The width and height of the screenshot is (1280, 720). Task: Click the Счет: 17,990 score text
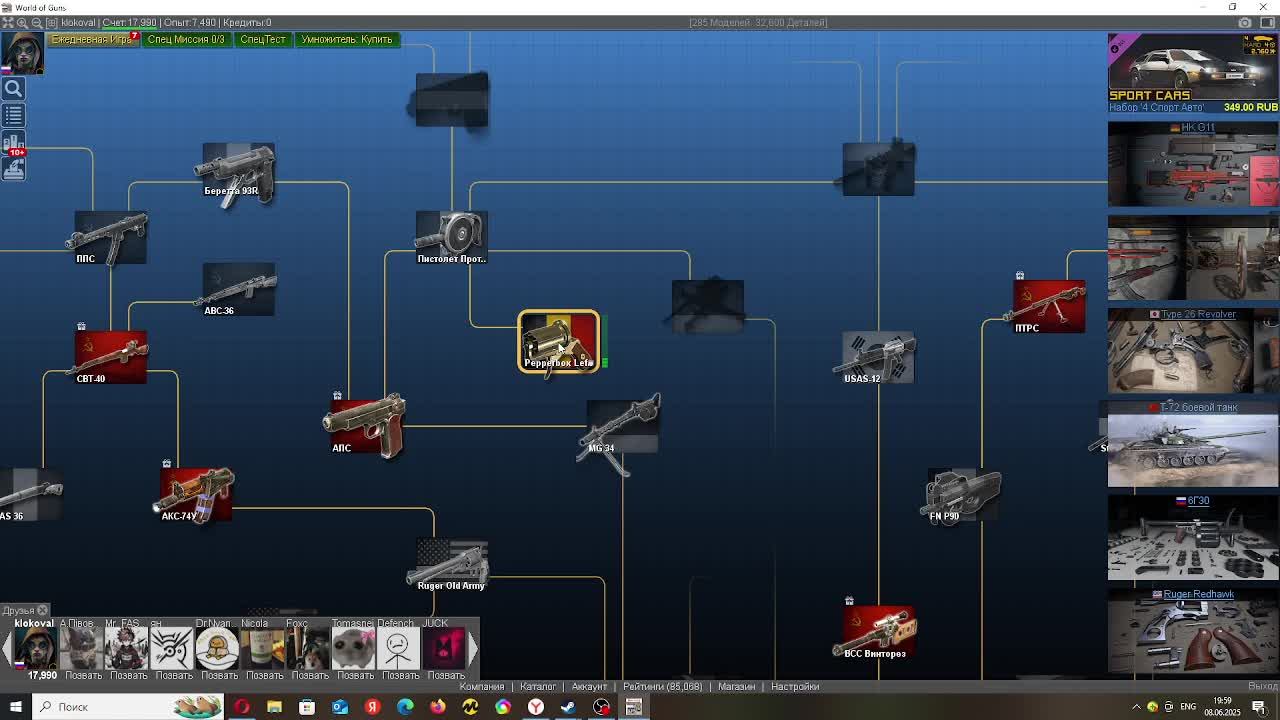(128, 22)
